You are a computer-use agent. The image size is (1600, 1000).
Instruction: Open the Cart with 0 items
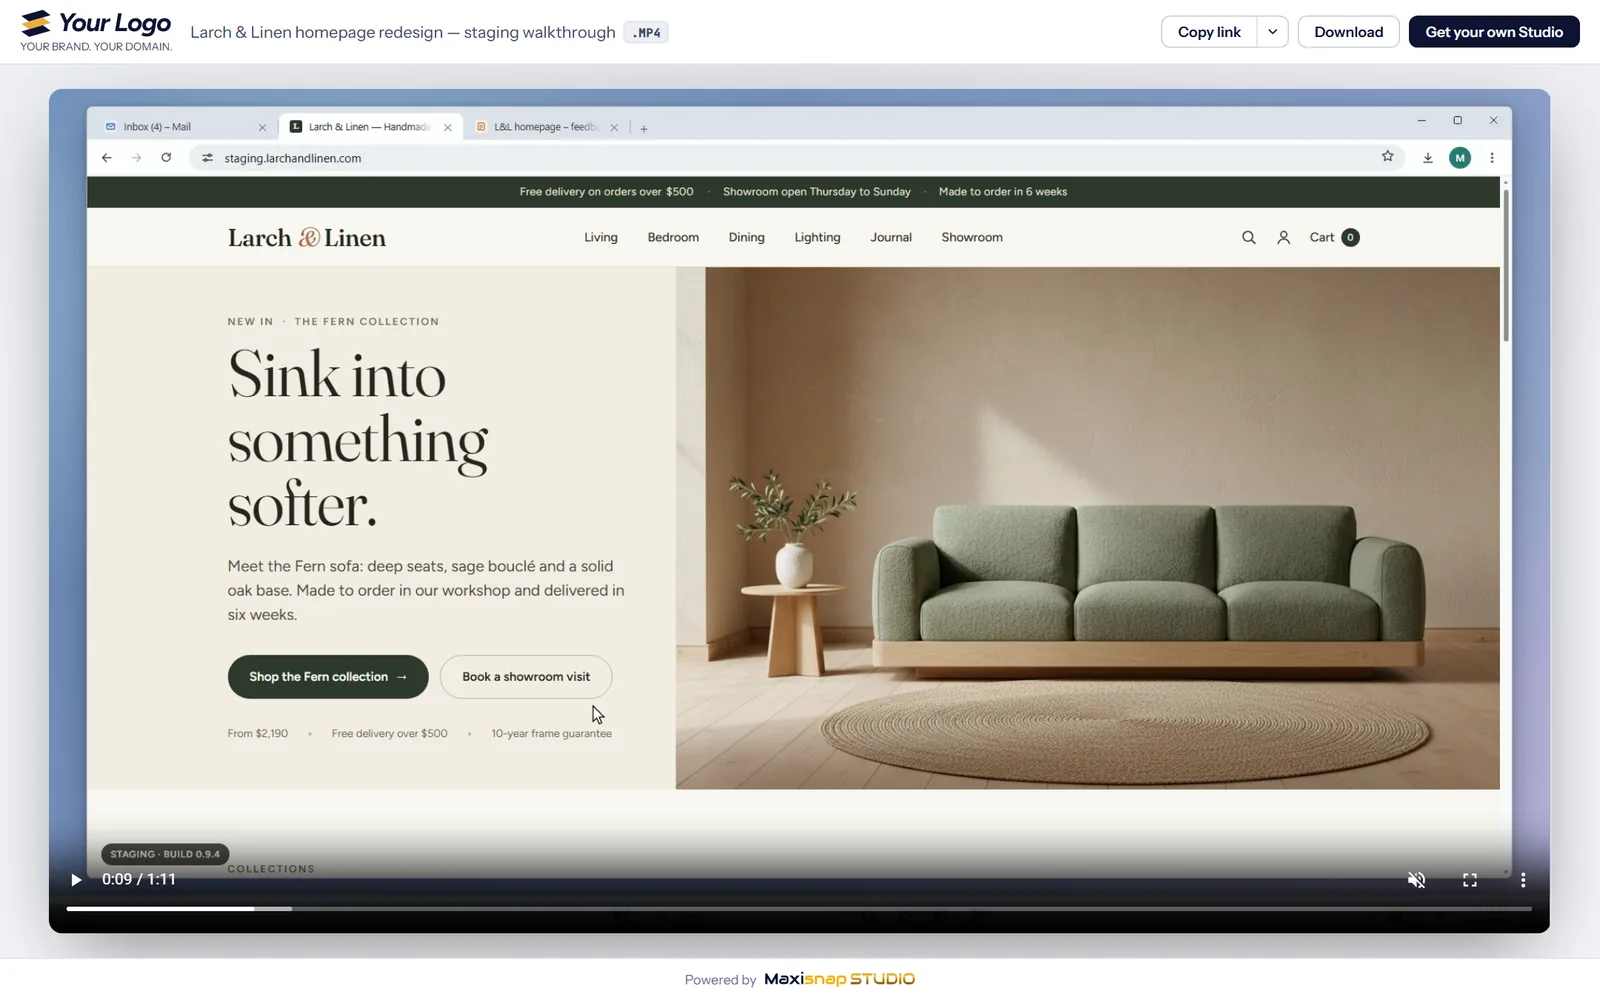point(1334,237)
